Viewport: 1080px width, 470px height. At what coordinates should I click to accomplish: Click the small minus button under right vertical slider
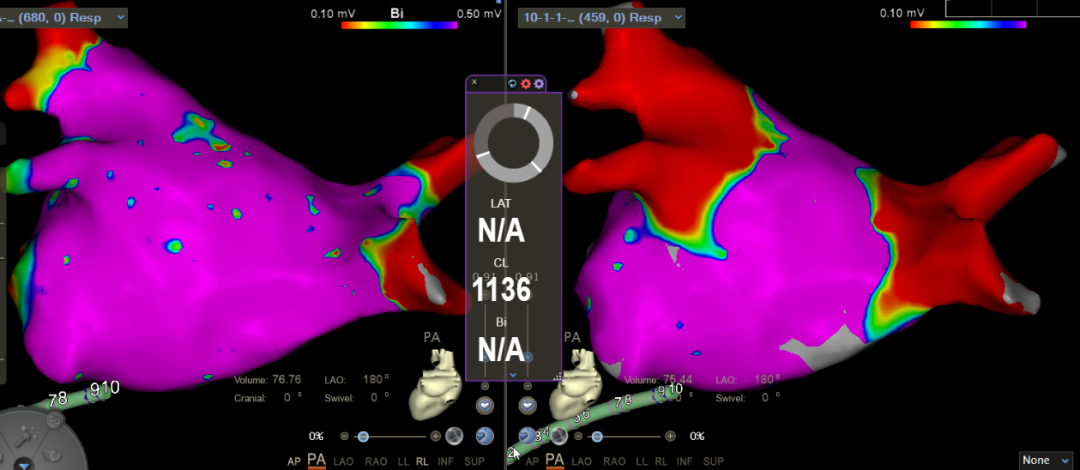[x=528, y=386]
